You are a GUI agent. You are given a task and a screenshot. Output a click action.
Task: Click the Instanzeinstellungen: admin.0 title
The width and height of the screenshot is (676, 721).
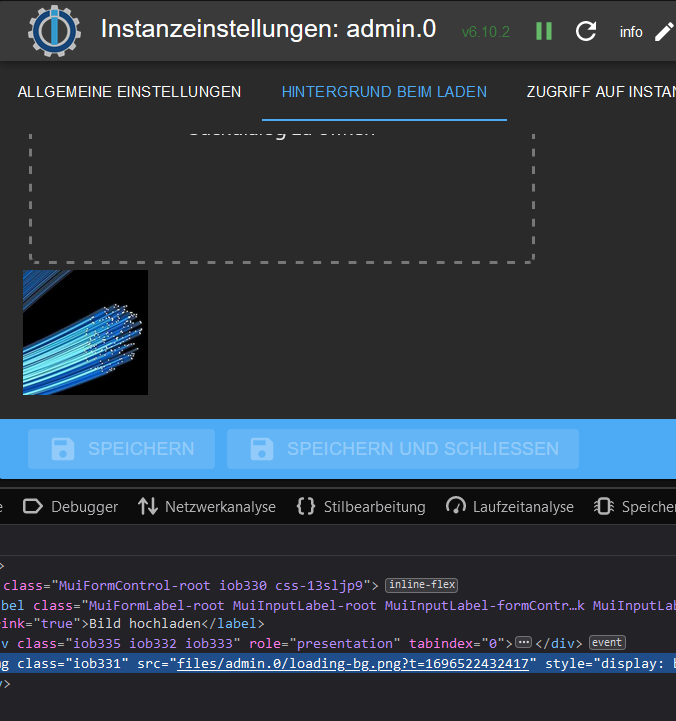tap(269, 29)
